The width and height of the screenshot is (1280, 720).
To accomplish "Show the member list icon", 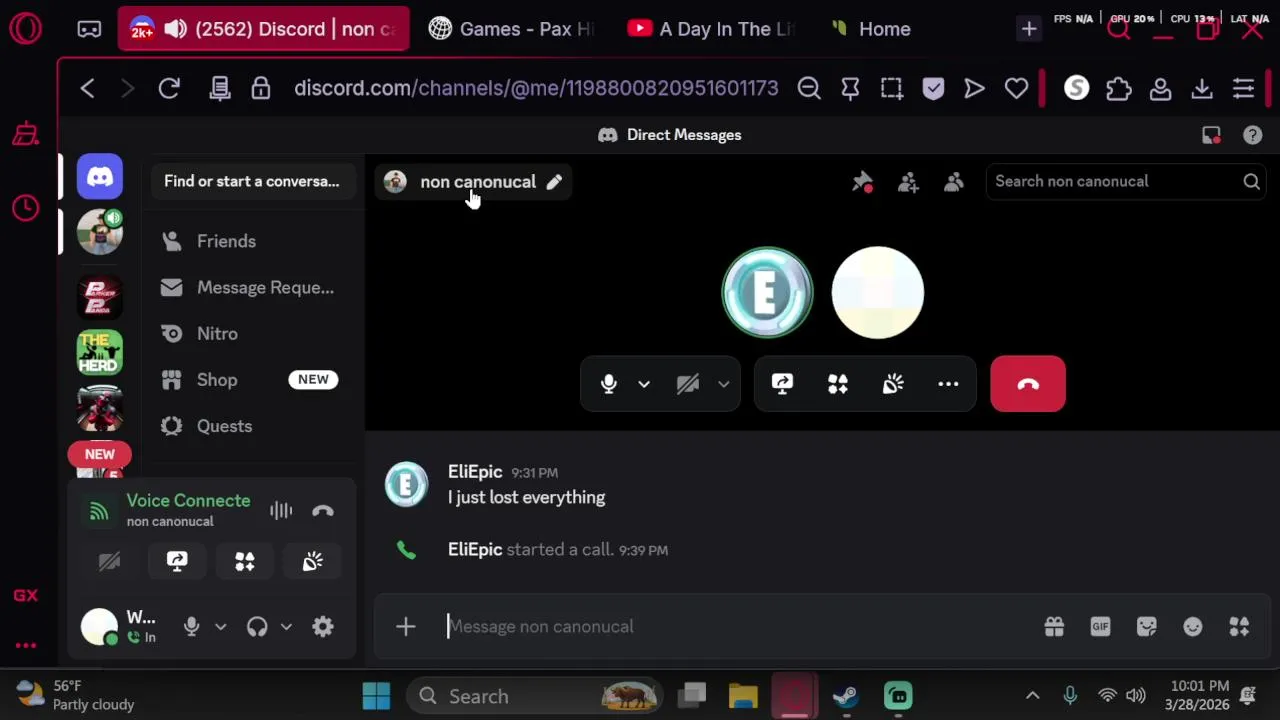I will (954, 182).
